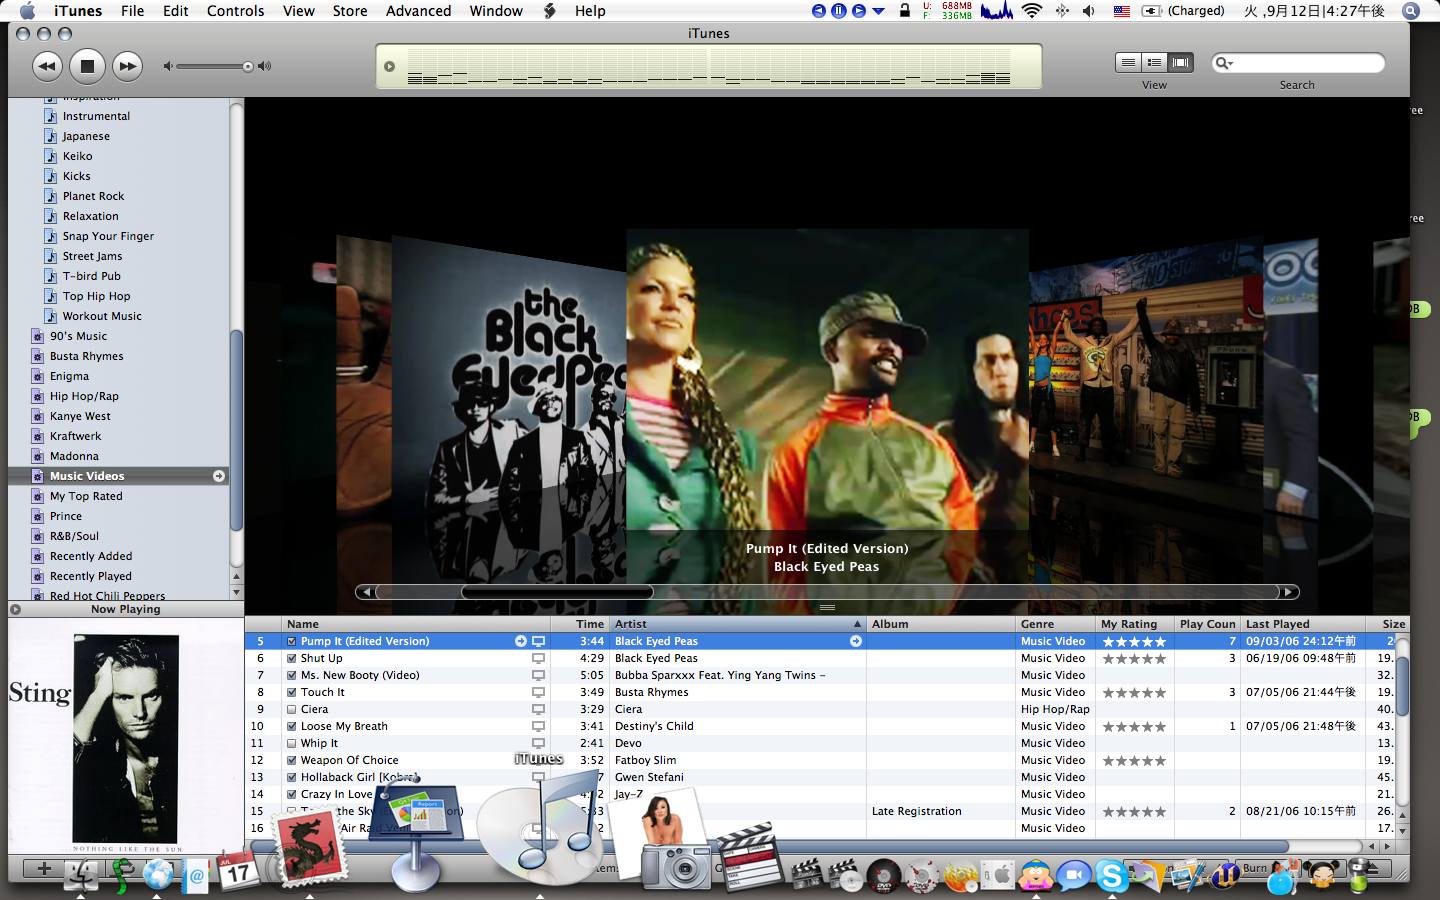This screenshot has height=900, width=1440.
Task: Click the right arrow of Cover Flow scrollbar
Action: tap(1289, 592)
